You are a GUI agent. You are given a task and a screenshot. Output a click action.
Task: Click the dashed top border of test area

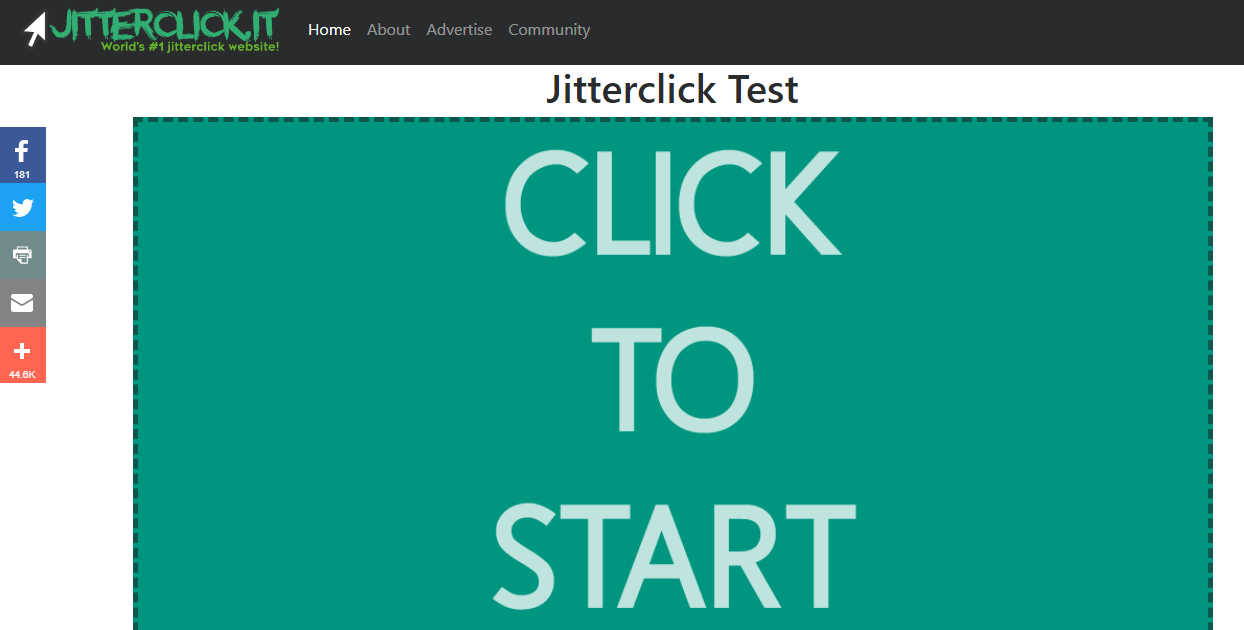pos(672,121)
